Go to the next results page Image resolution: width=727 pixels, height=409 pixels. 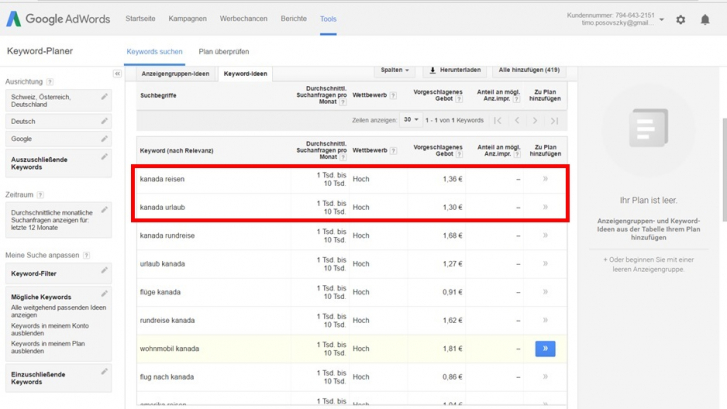535,121
